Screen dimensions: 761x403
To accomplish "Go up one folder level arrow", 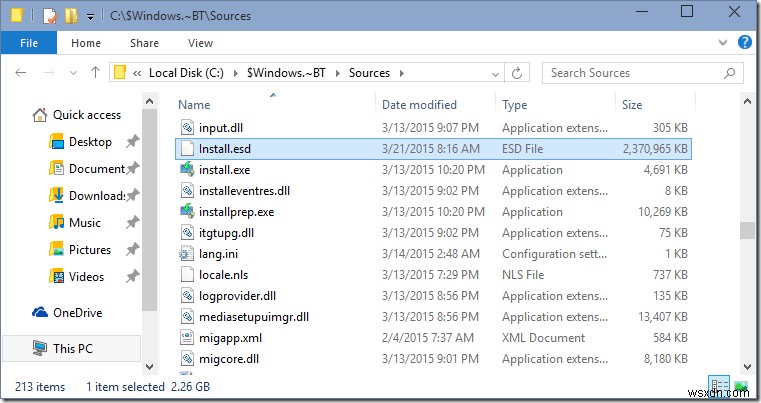I will pyautogui.click(x=95, y=73).
